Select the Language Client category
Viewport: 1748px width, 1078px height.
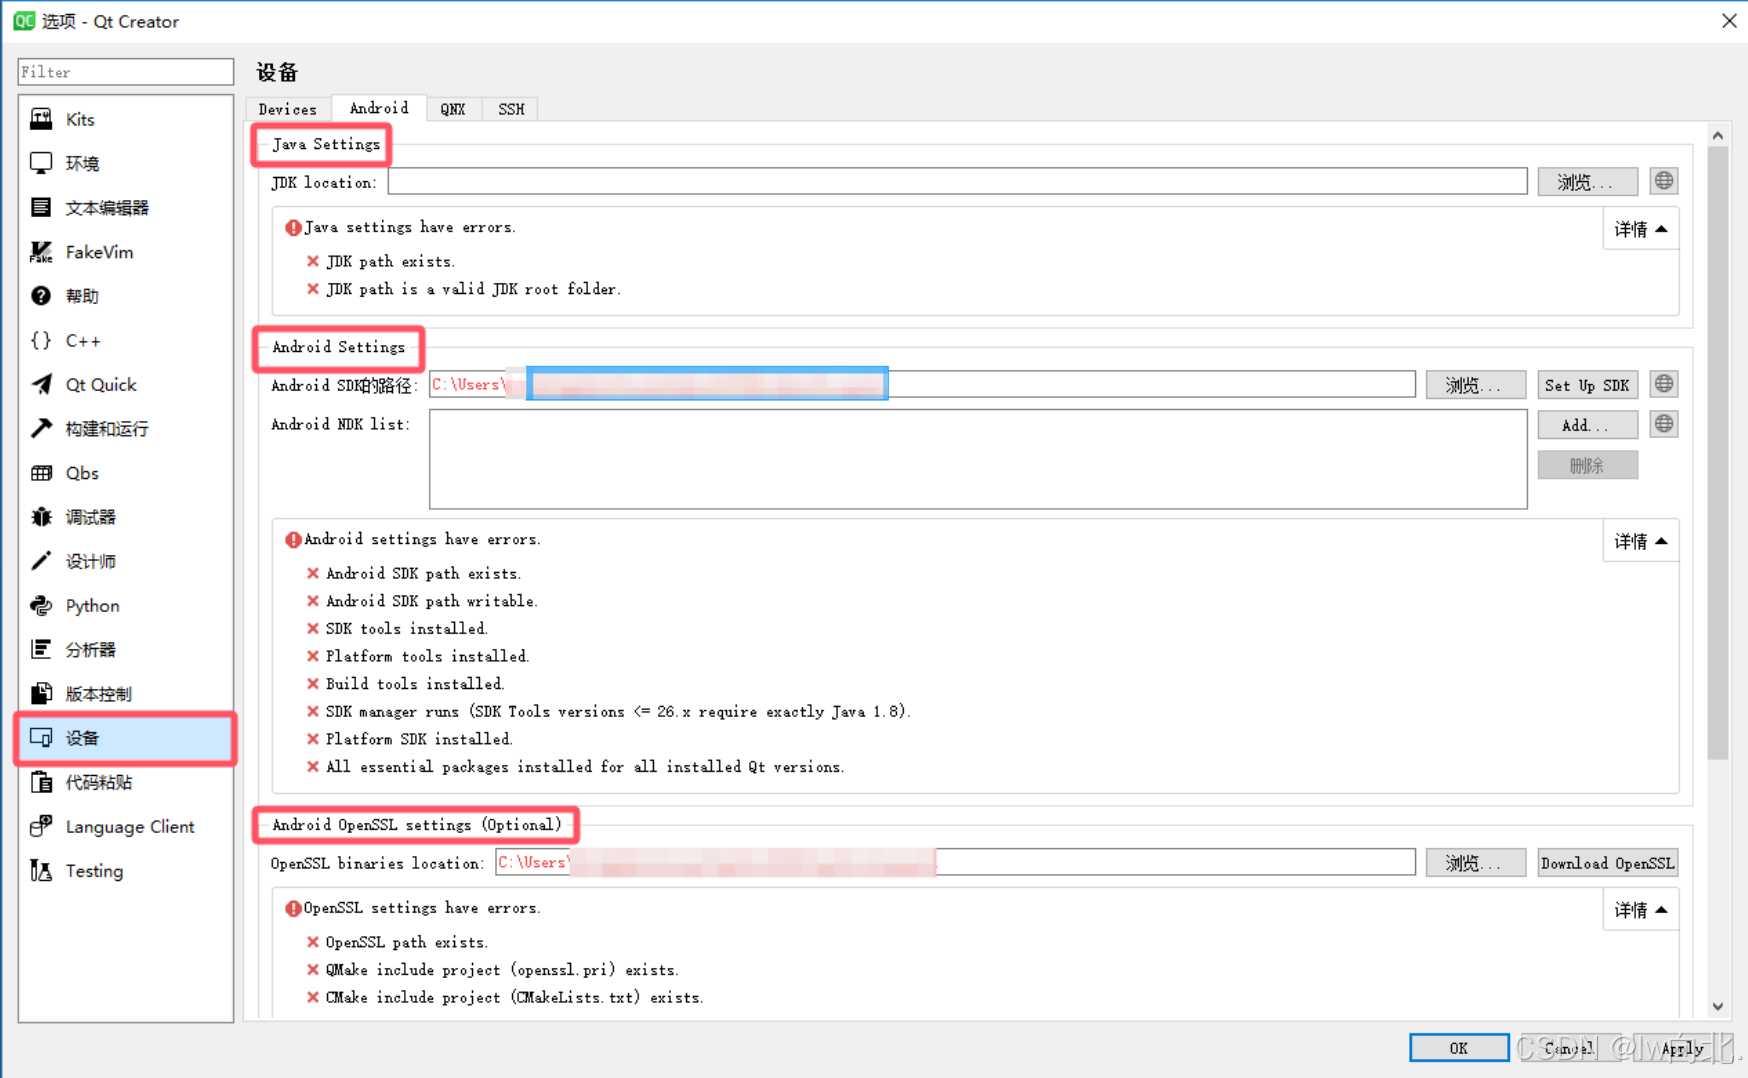pos(125,826)
